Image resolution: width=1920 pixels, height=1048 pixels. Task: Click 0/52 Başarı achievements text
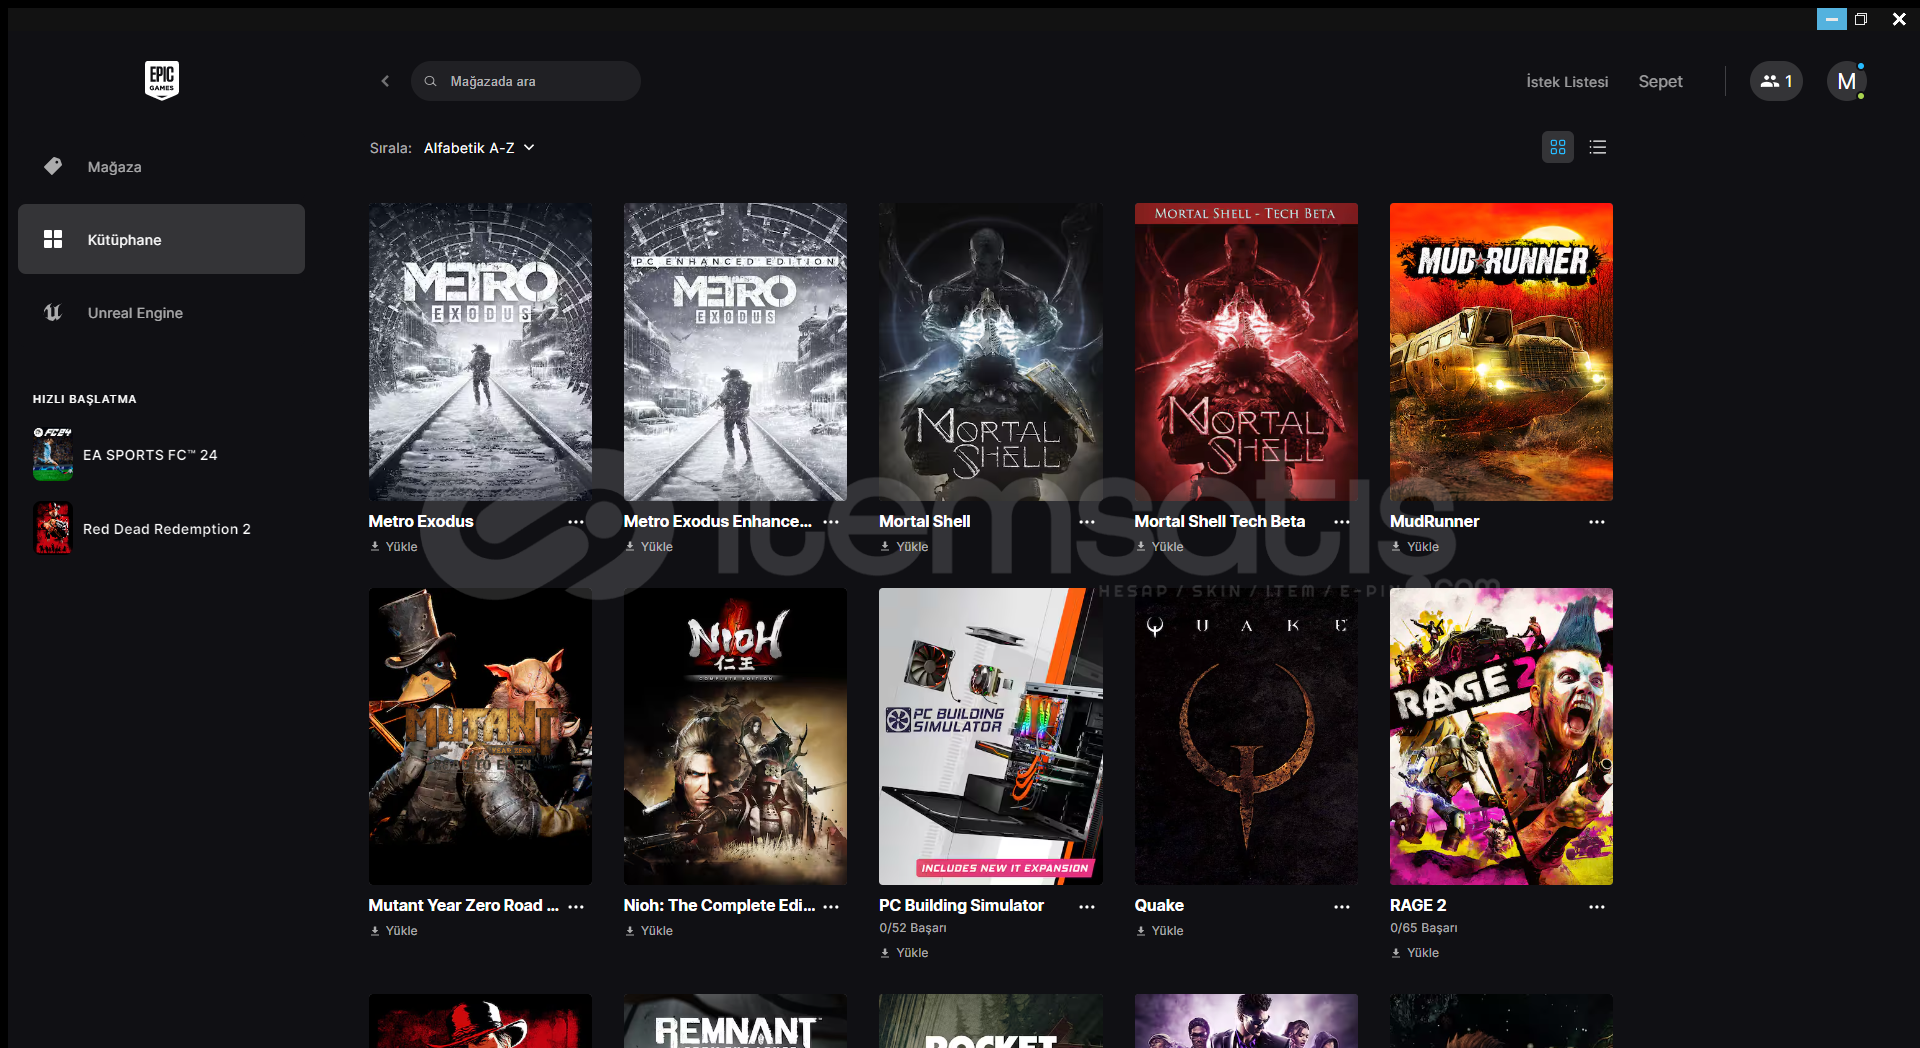point(913,928)
